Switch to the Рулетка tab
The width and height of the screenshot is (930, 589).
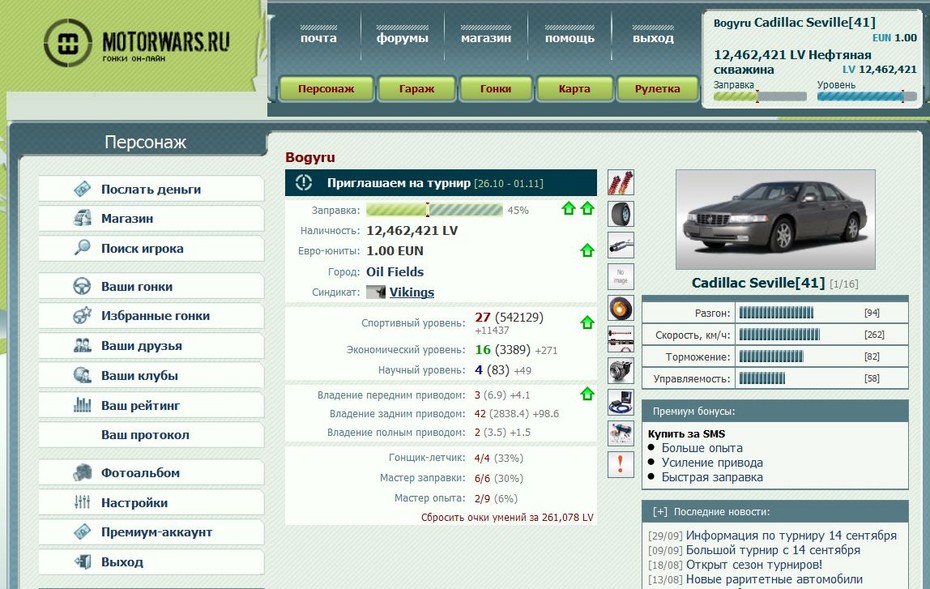(x=657, y=89)
